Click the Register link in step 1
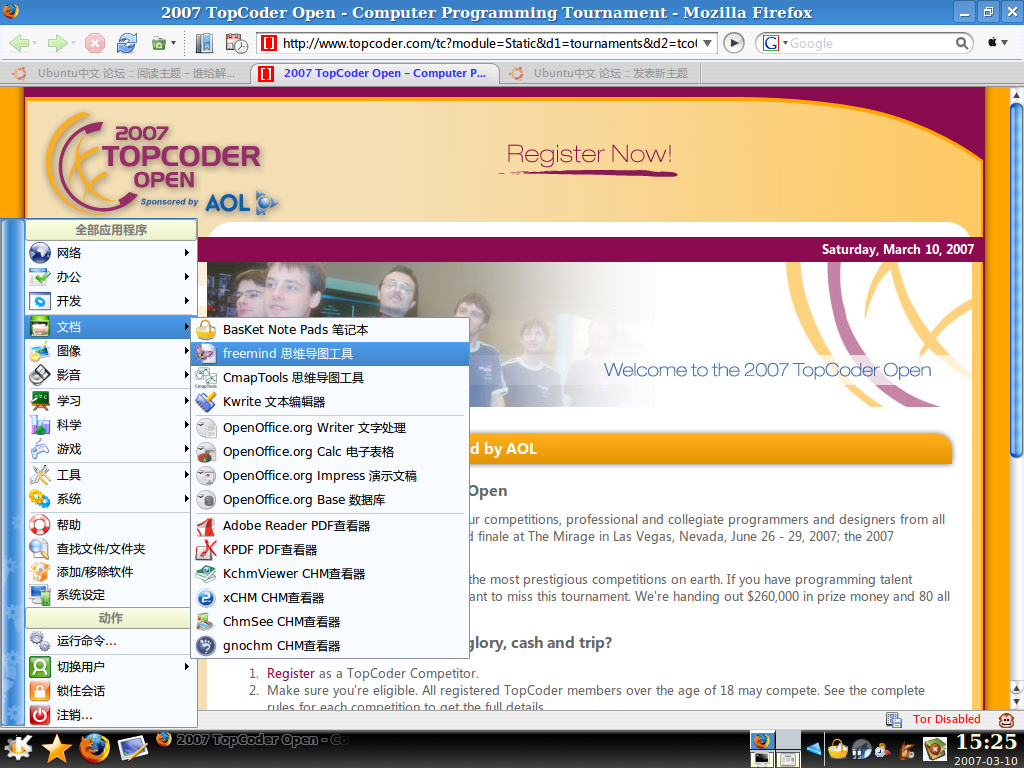This screenshot has height=768, width=1024. point(291,673)
